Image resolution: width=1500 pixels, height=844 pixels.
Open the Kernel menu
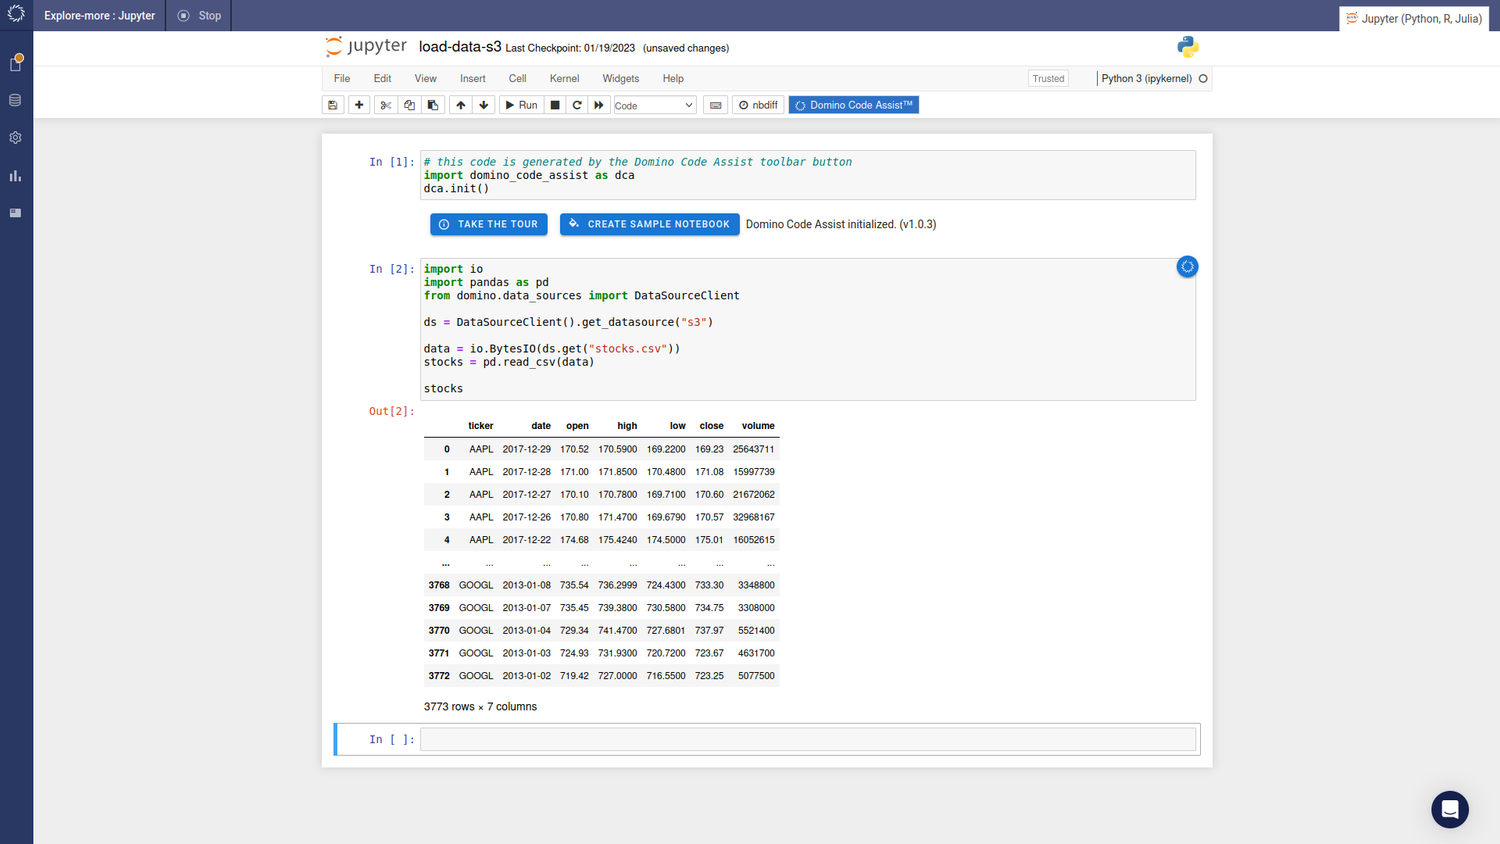click(x=564, y=78)
